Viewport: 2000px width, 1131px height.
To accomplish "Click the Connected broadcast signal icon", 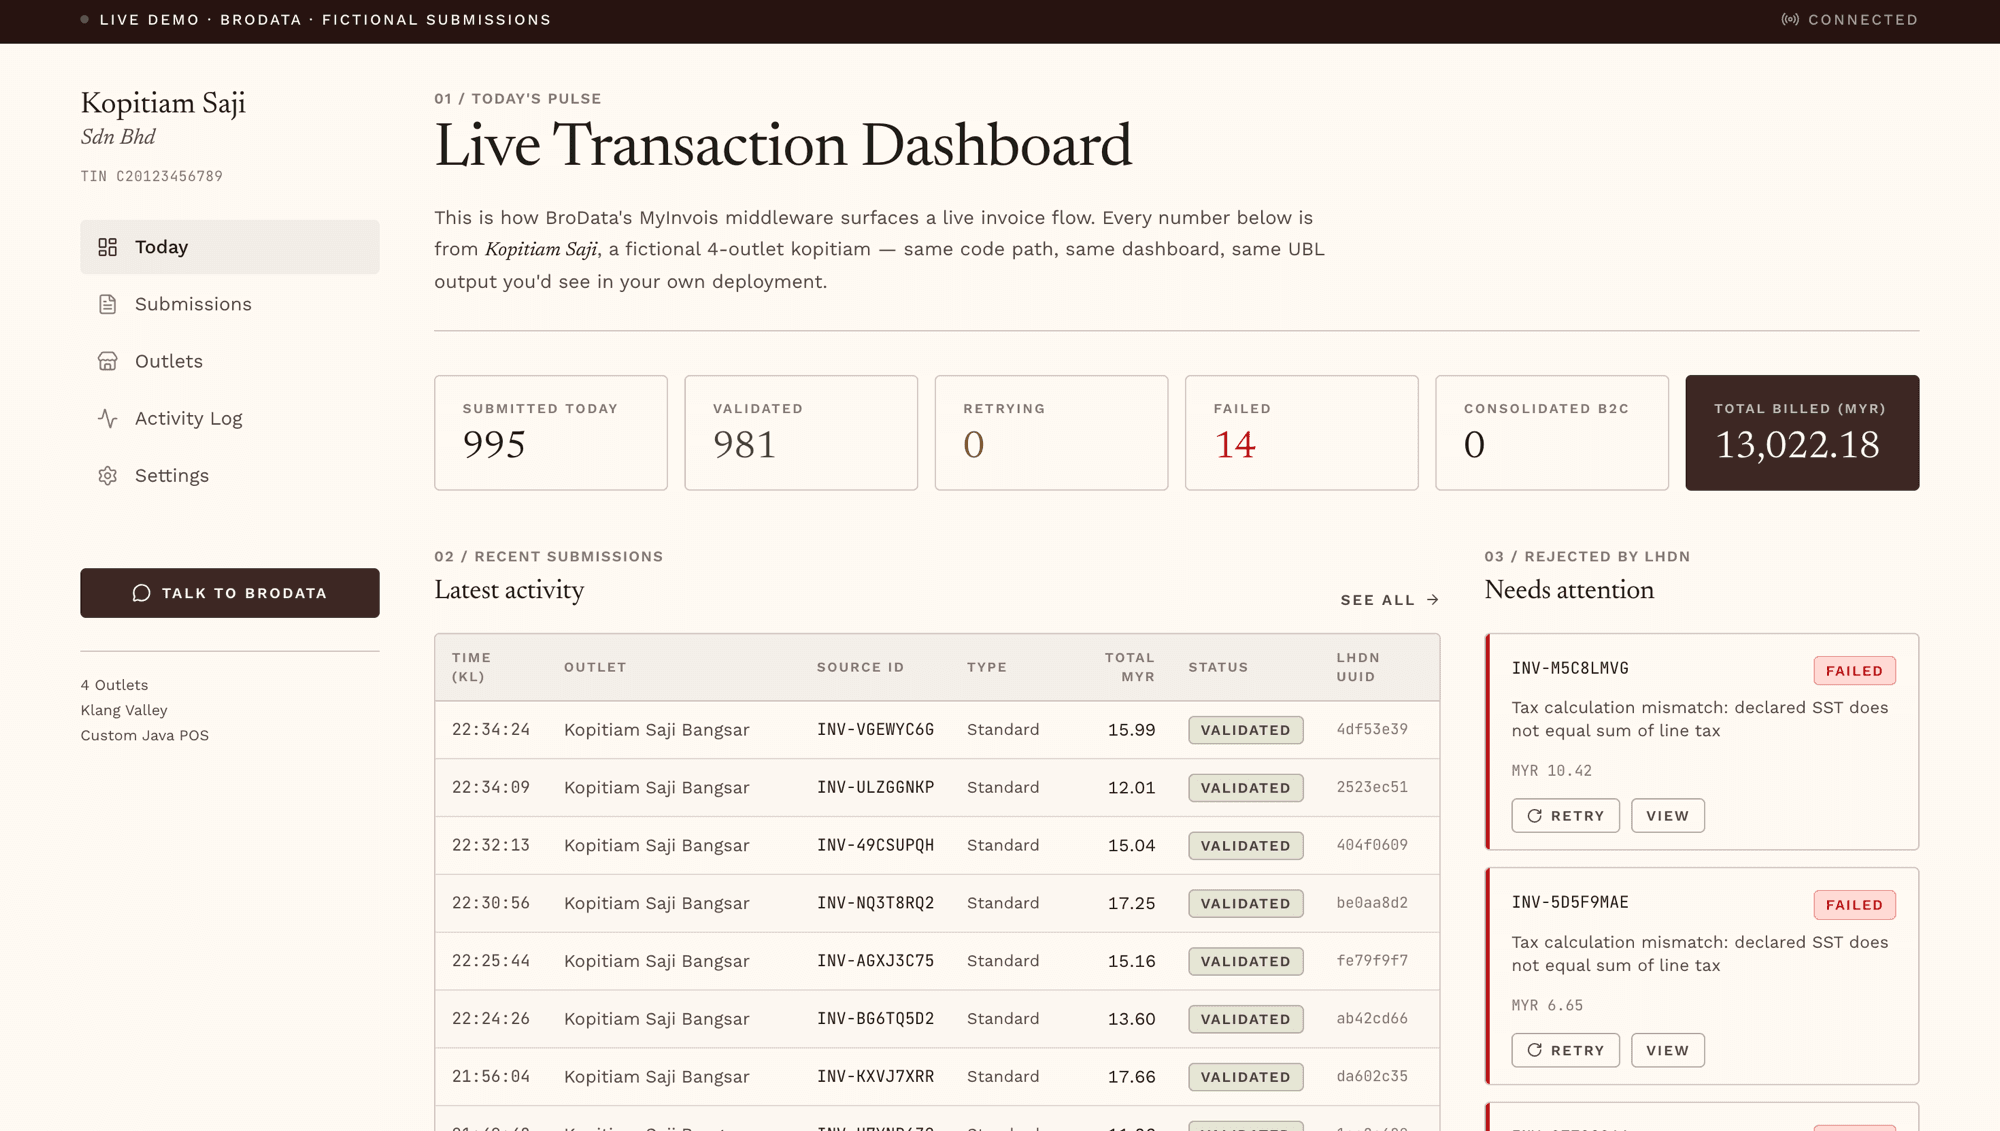I will (x=1790, y=20).
